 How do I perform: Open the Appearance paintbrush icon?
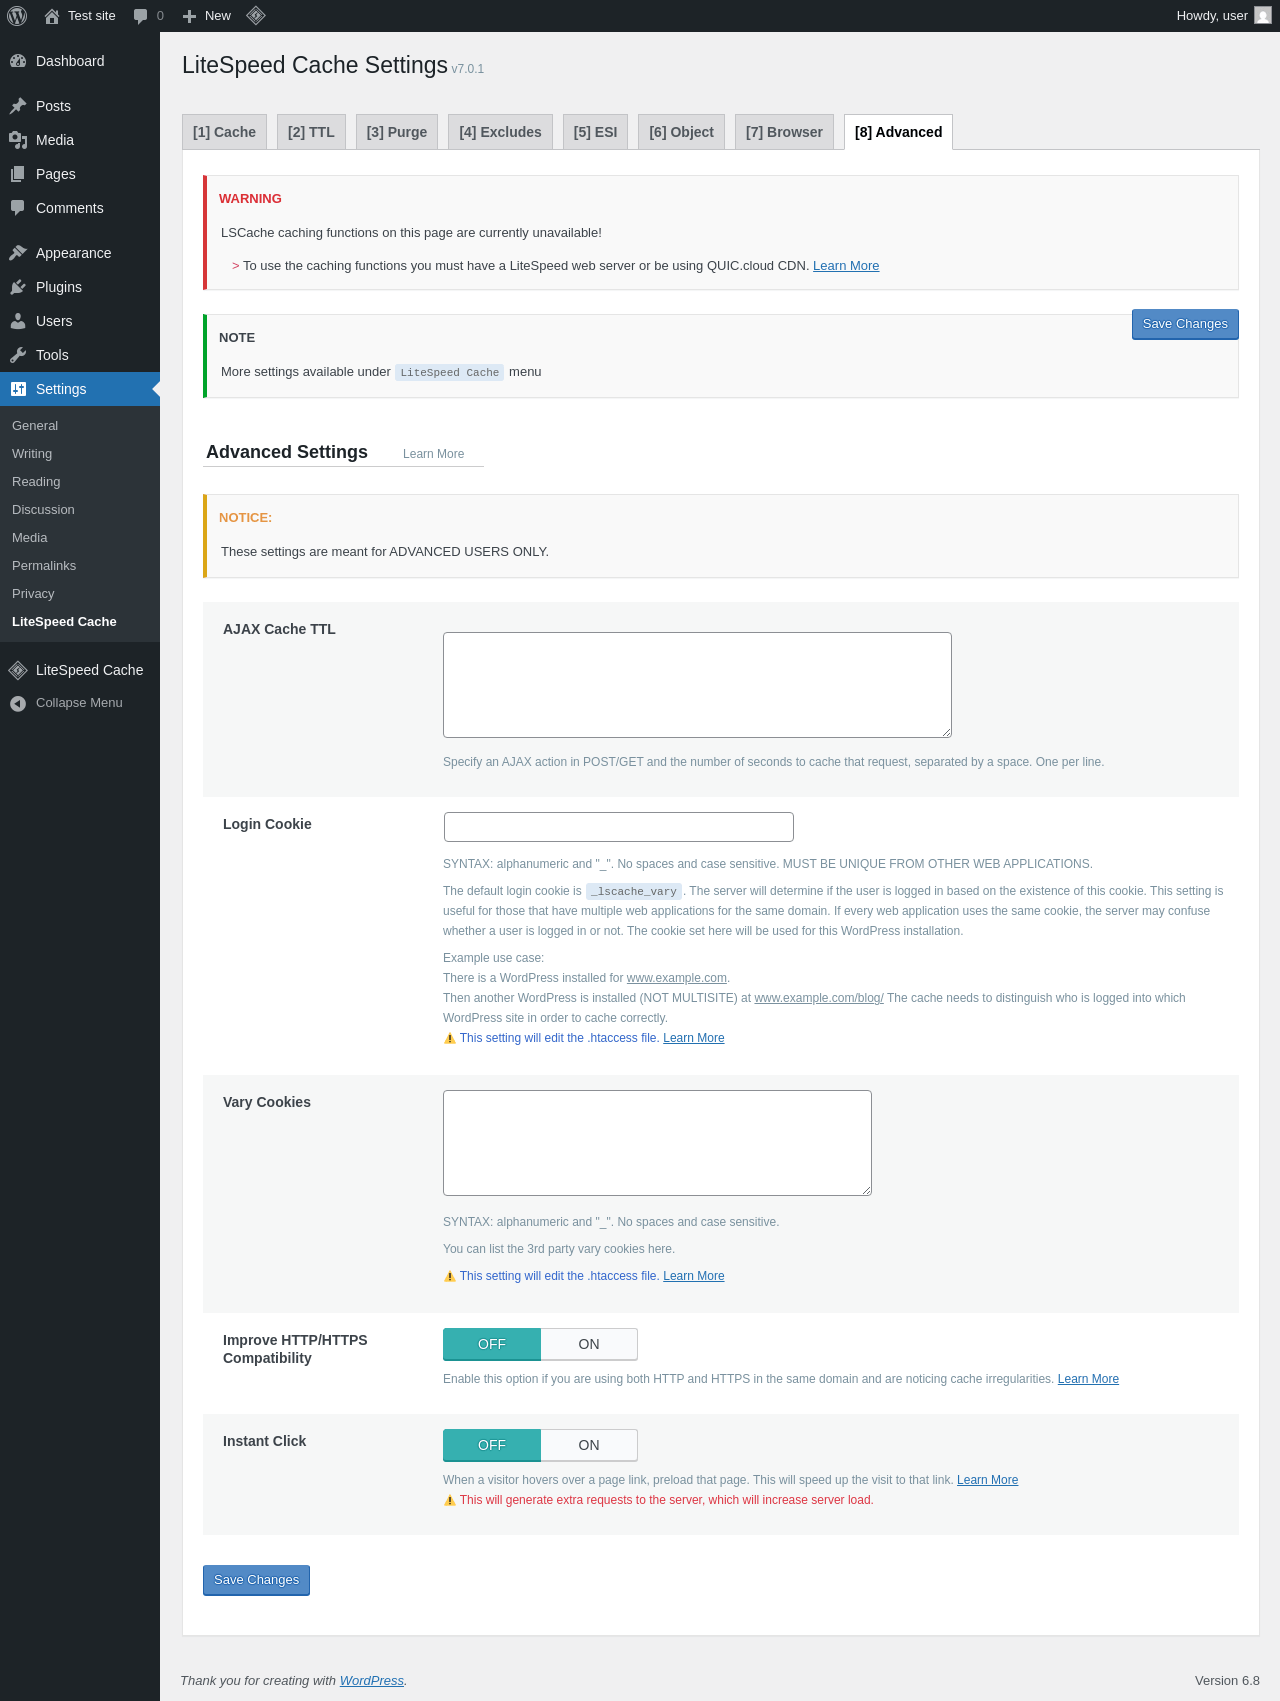pos(18,253)
